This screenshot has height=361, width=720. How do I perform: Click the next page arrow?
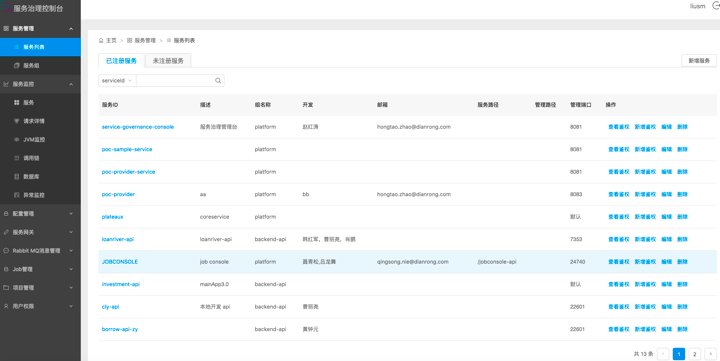click(710, 354)
